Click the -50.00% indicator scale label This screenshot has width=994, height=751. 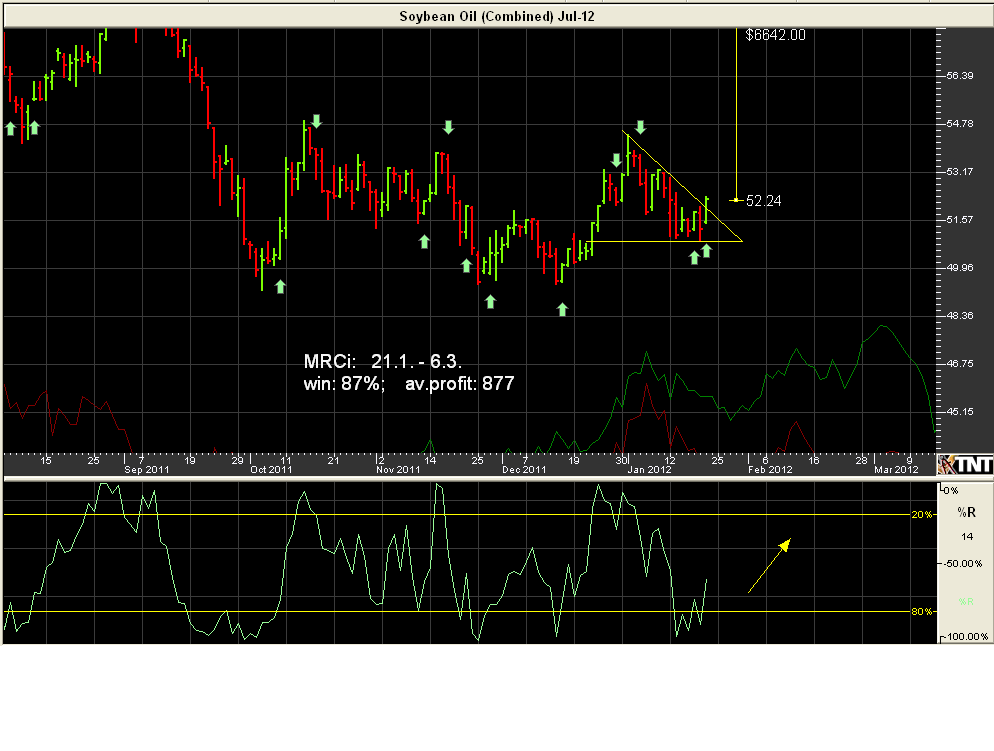pos(964,563)
